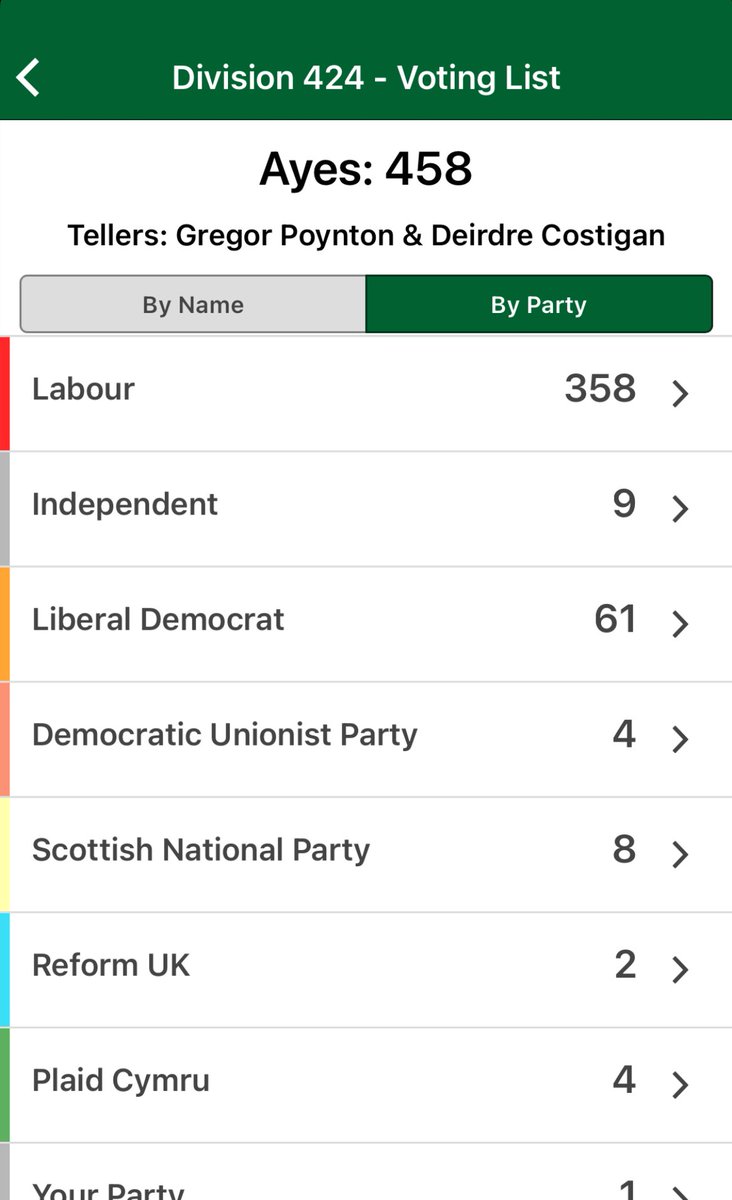
Task: Open Plaid Cymru chevron arrow
Action: [x=680, y=1083]
